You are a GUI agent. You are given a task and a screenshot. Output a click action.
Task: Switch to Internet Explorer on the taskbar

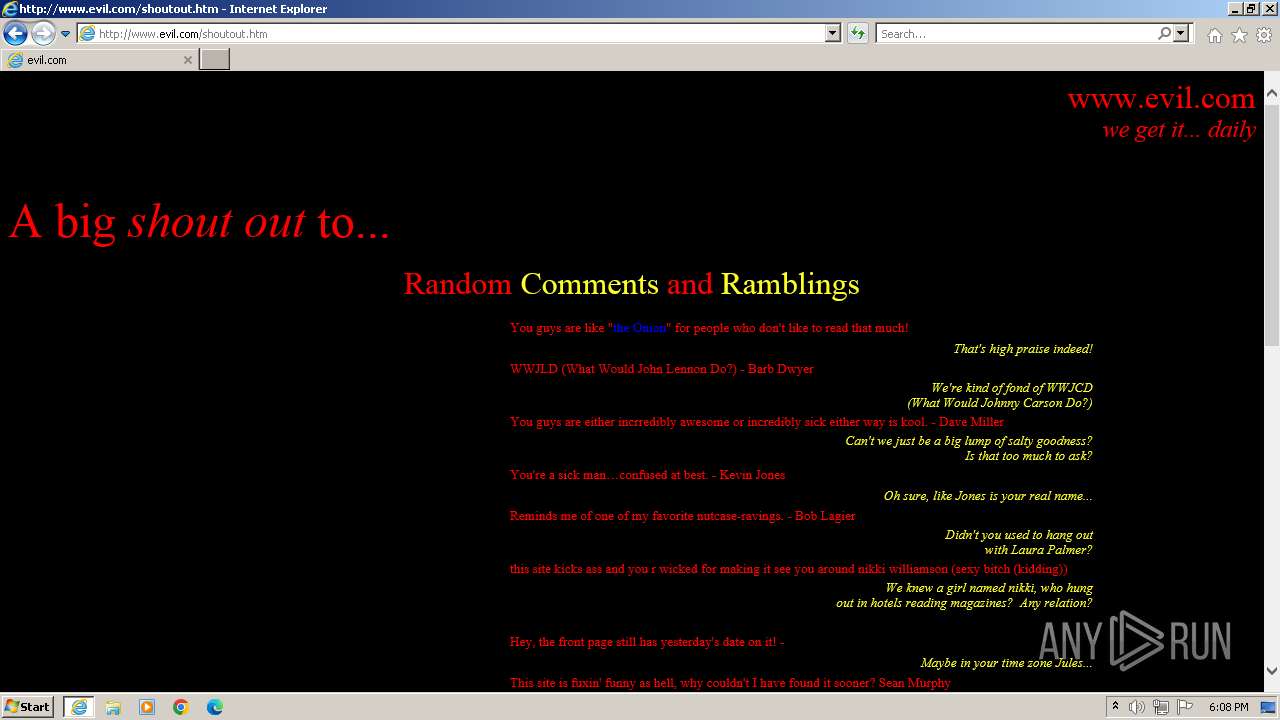tap(79, 706)
